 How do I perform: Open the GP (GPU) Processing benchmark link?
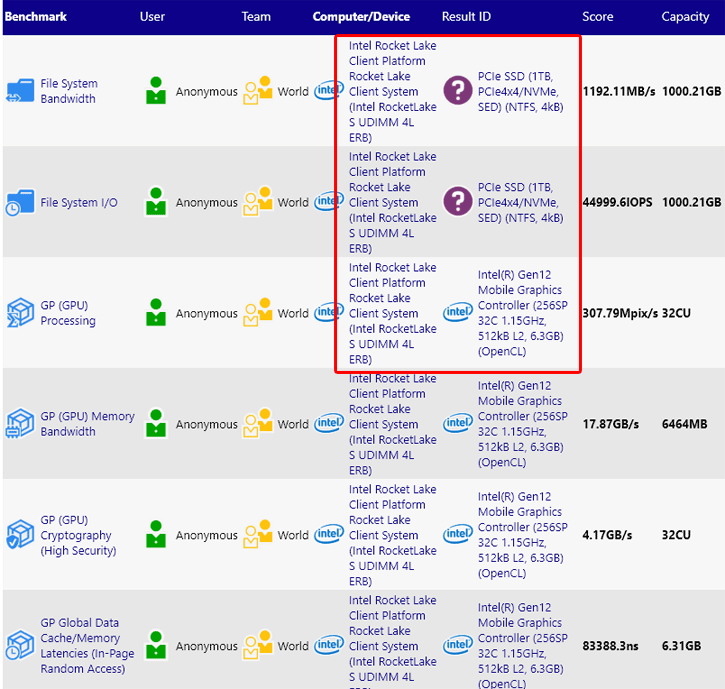point(68,313)
